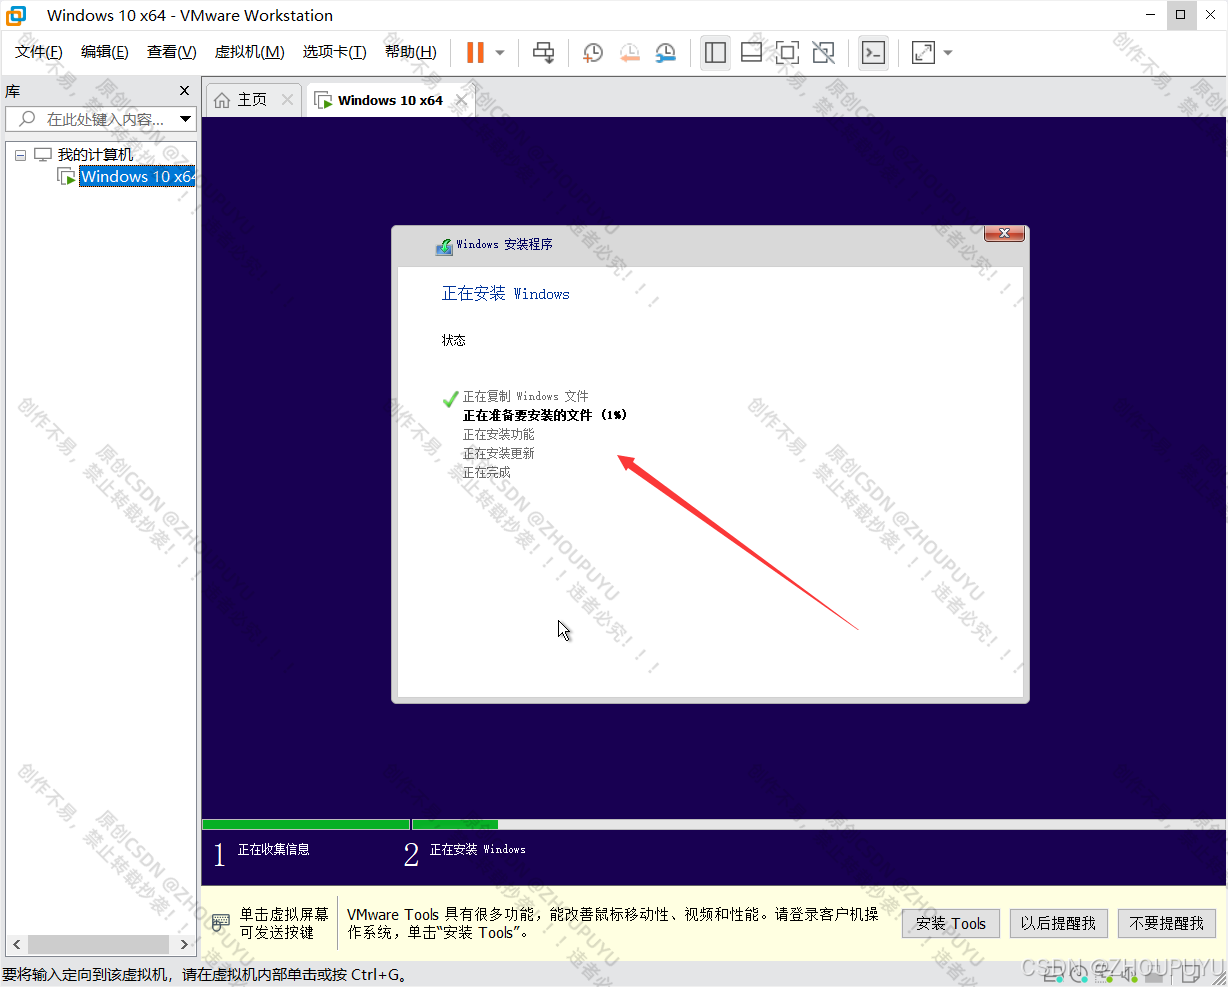Click the status bar Ctrl+G hint text

(205, 974)
